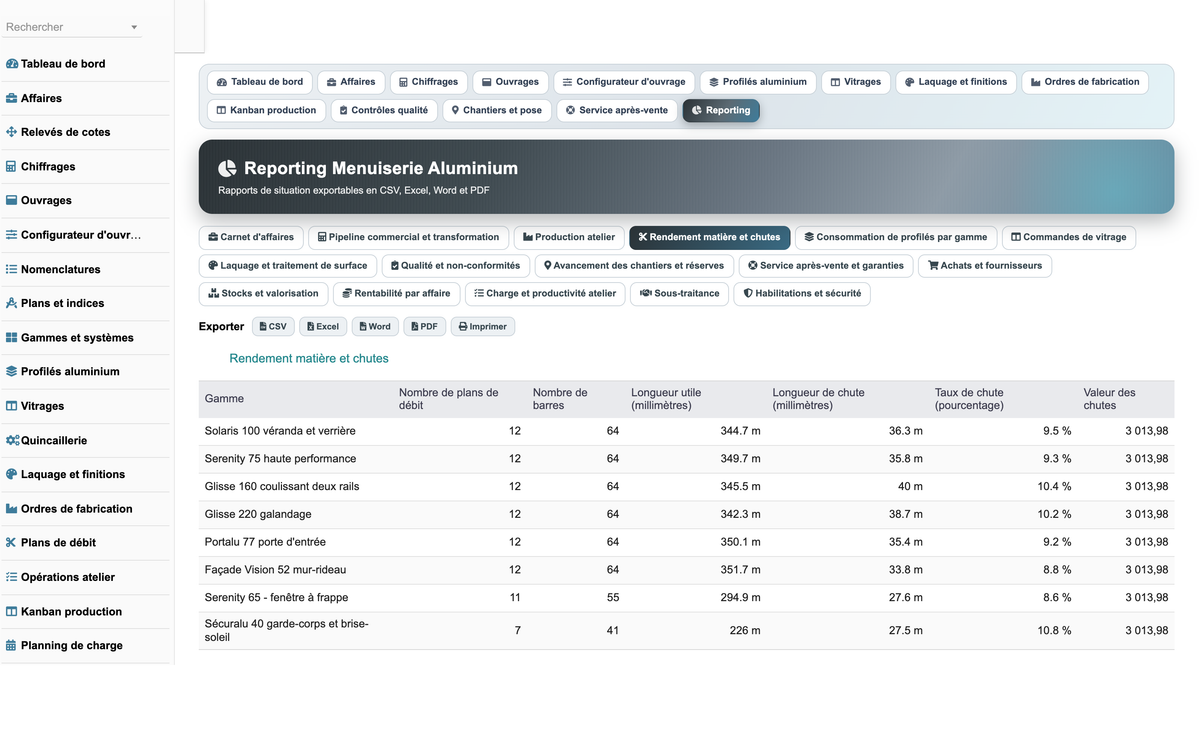
Task: Click the Nomenclatures list icon in sidebar
Action: pyautogui.click(x=12, y=269)
